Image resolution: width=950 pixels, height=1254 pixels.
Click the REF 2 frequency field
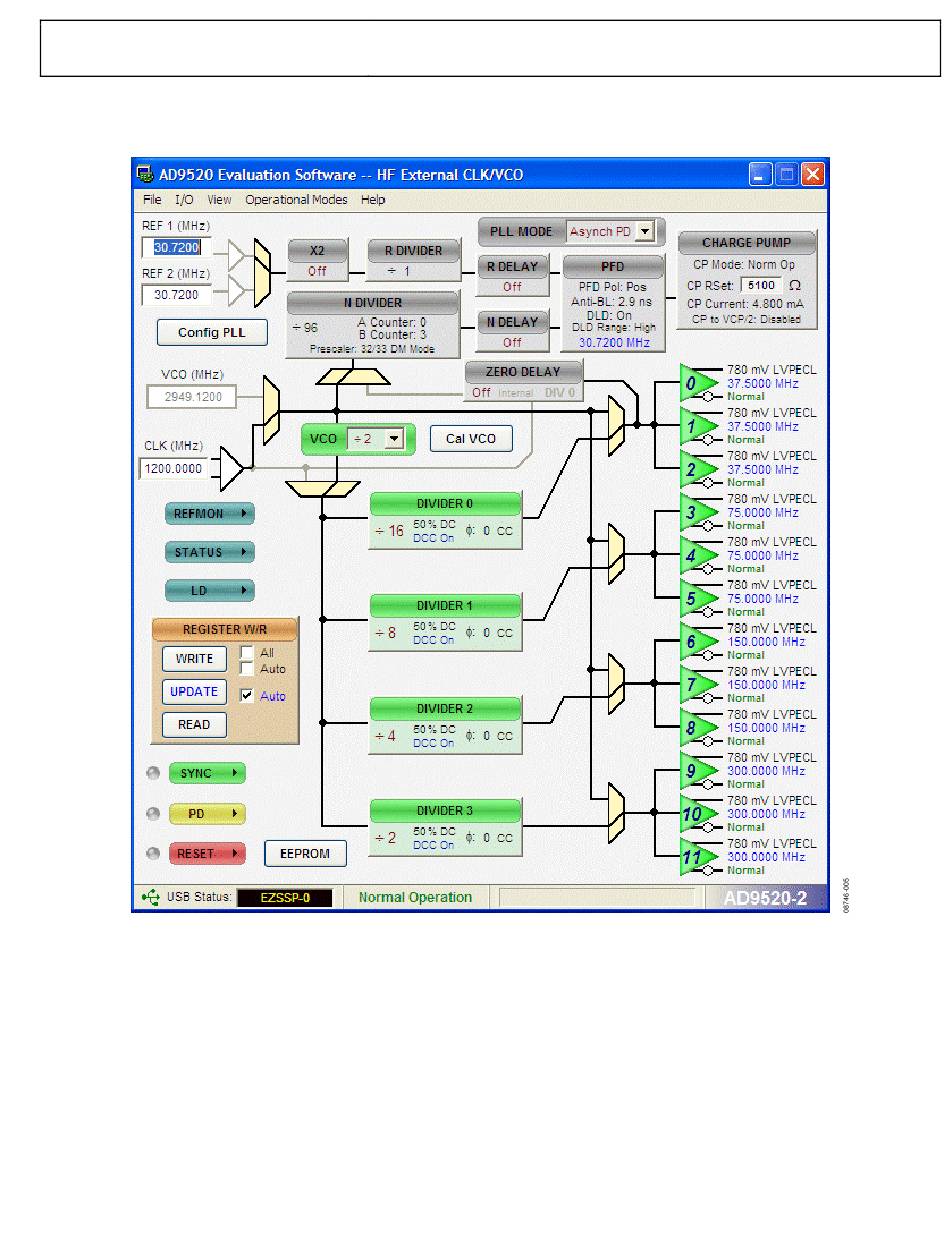click(x=176, y=295)
